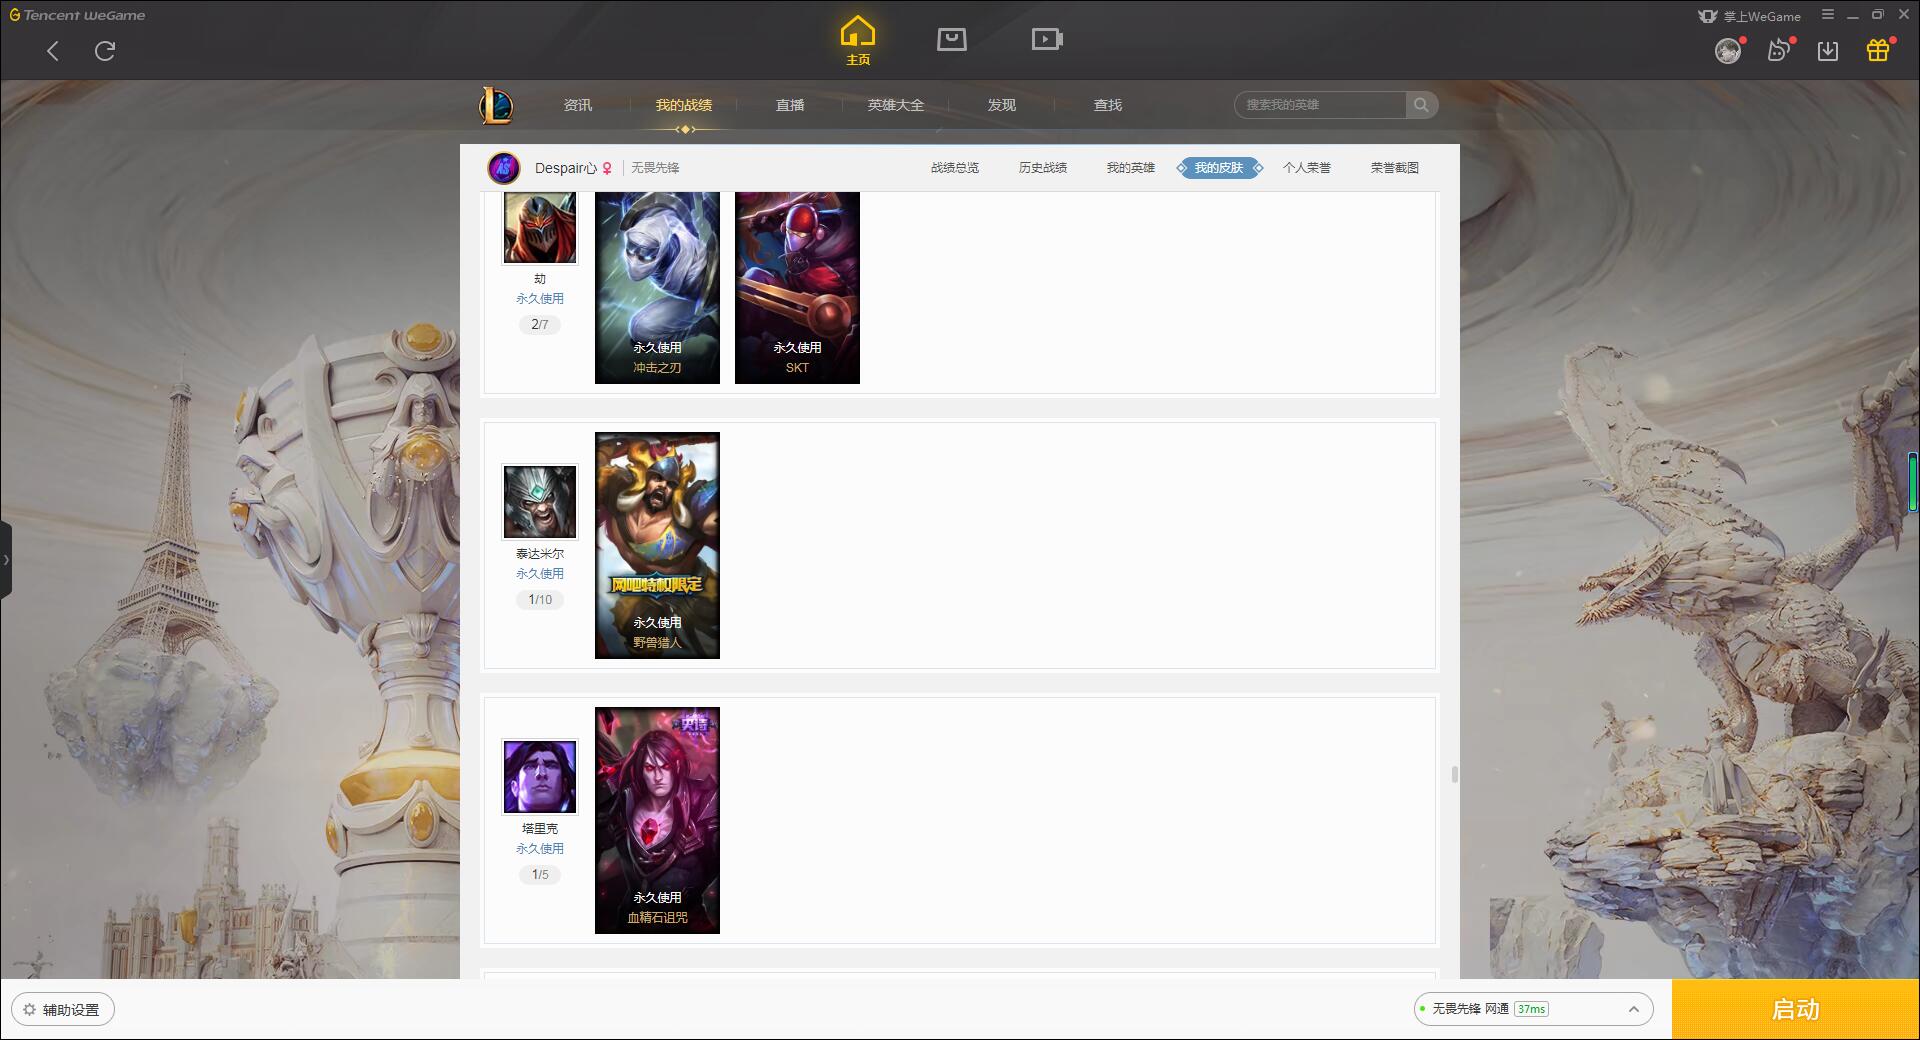Click the 2/7 skin count badge
The width and height of the screenshot is (1920, 1040).
pyautogui.click(x=540, y=324)
